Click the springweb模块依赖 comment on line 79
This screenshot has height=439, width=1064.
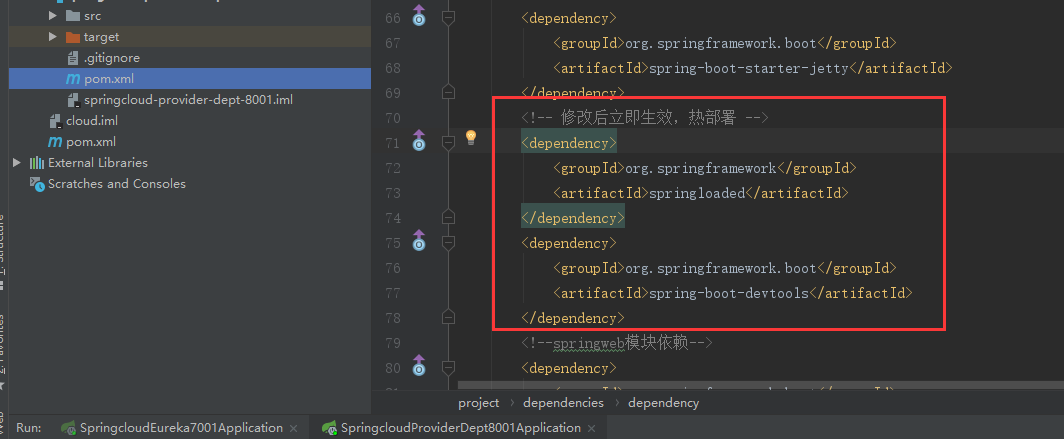click(617, 343)
